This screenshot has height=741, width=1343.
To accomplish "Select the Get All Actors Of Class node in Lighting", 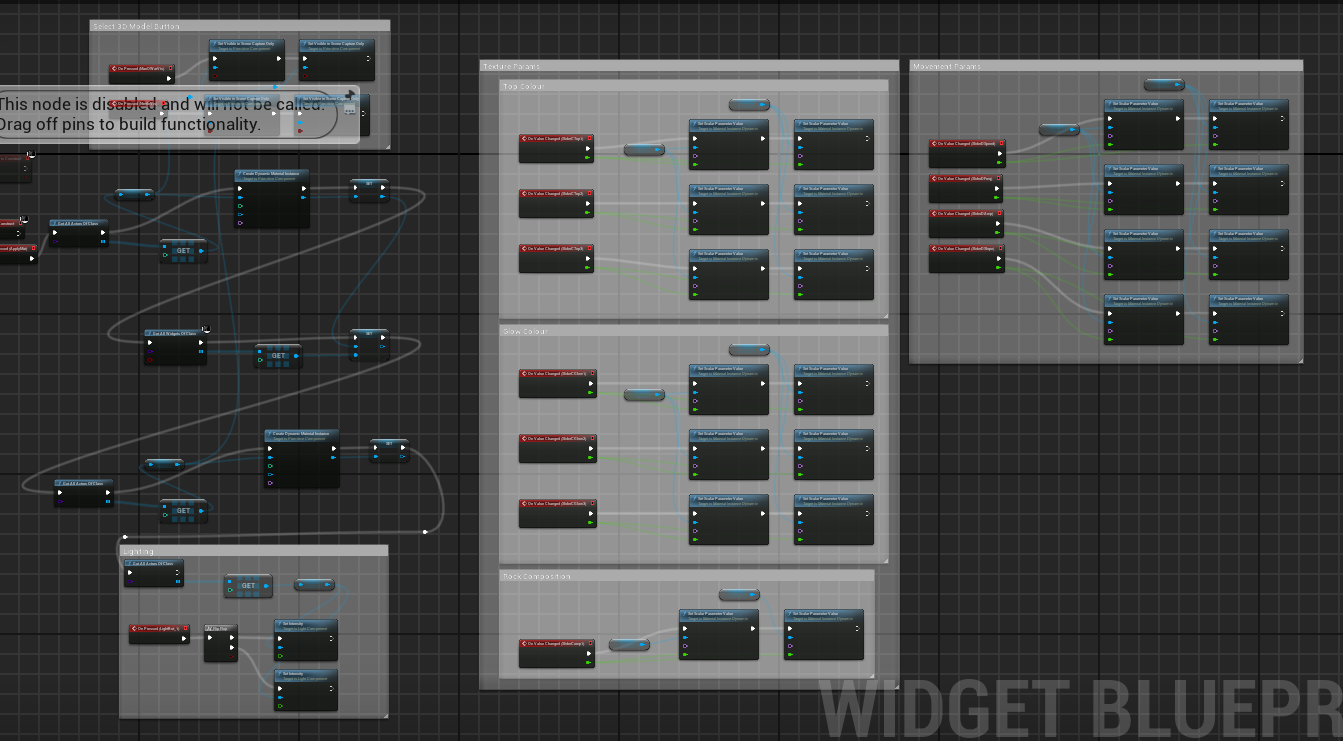I will pyautogui.click(x=154, y=573).
